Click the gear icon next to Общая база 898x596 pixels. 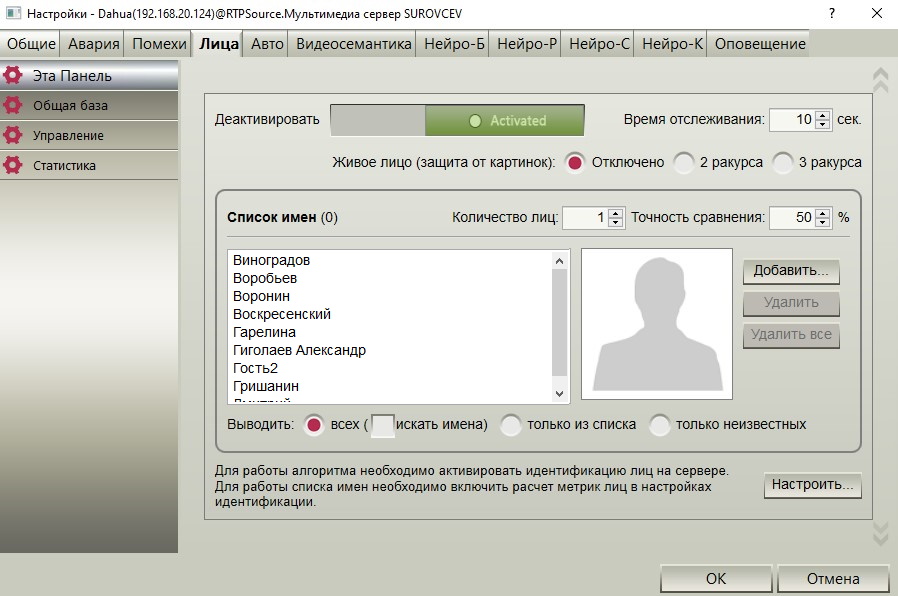(x=13, y=105)
